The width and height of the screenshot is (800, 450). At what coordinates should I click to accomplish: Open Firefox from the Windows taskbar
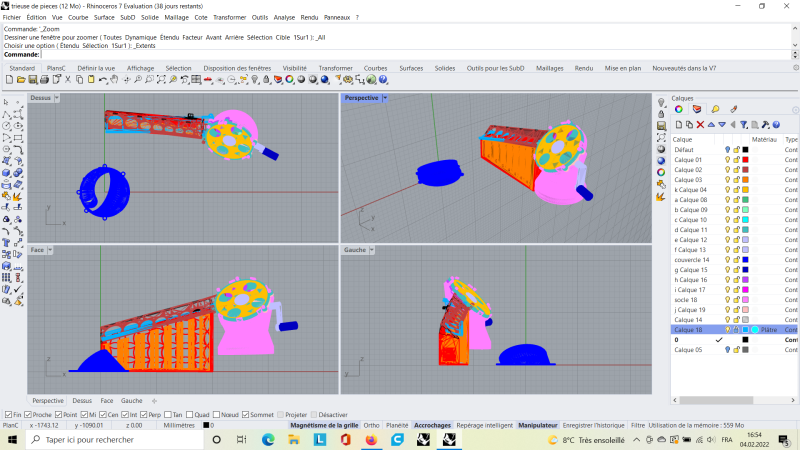point(371,439)
